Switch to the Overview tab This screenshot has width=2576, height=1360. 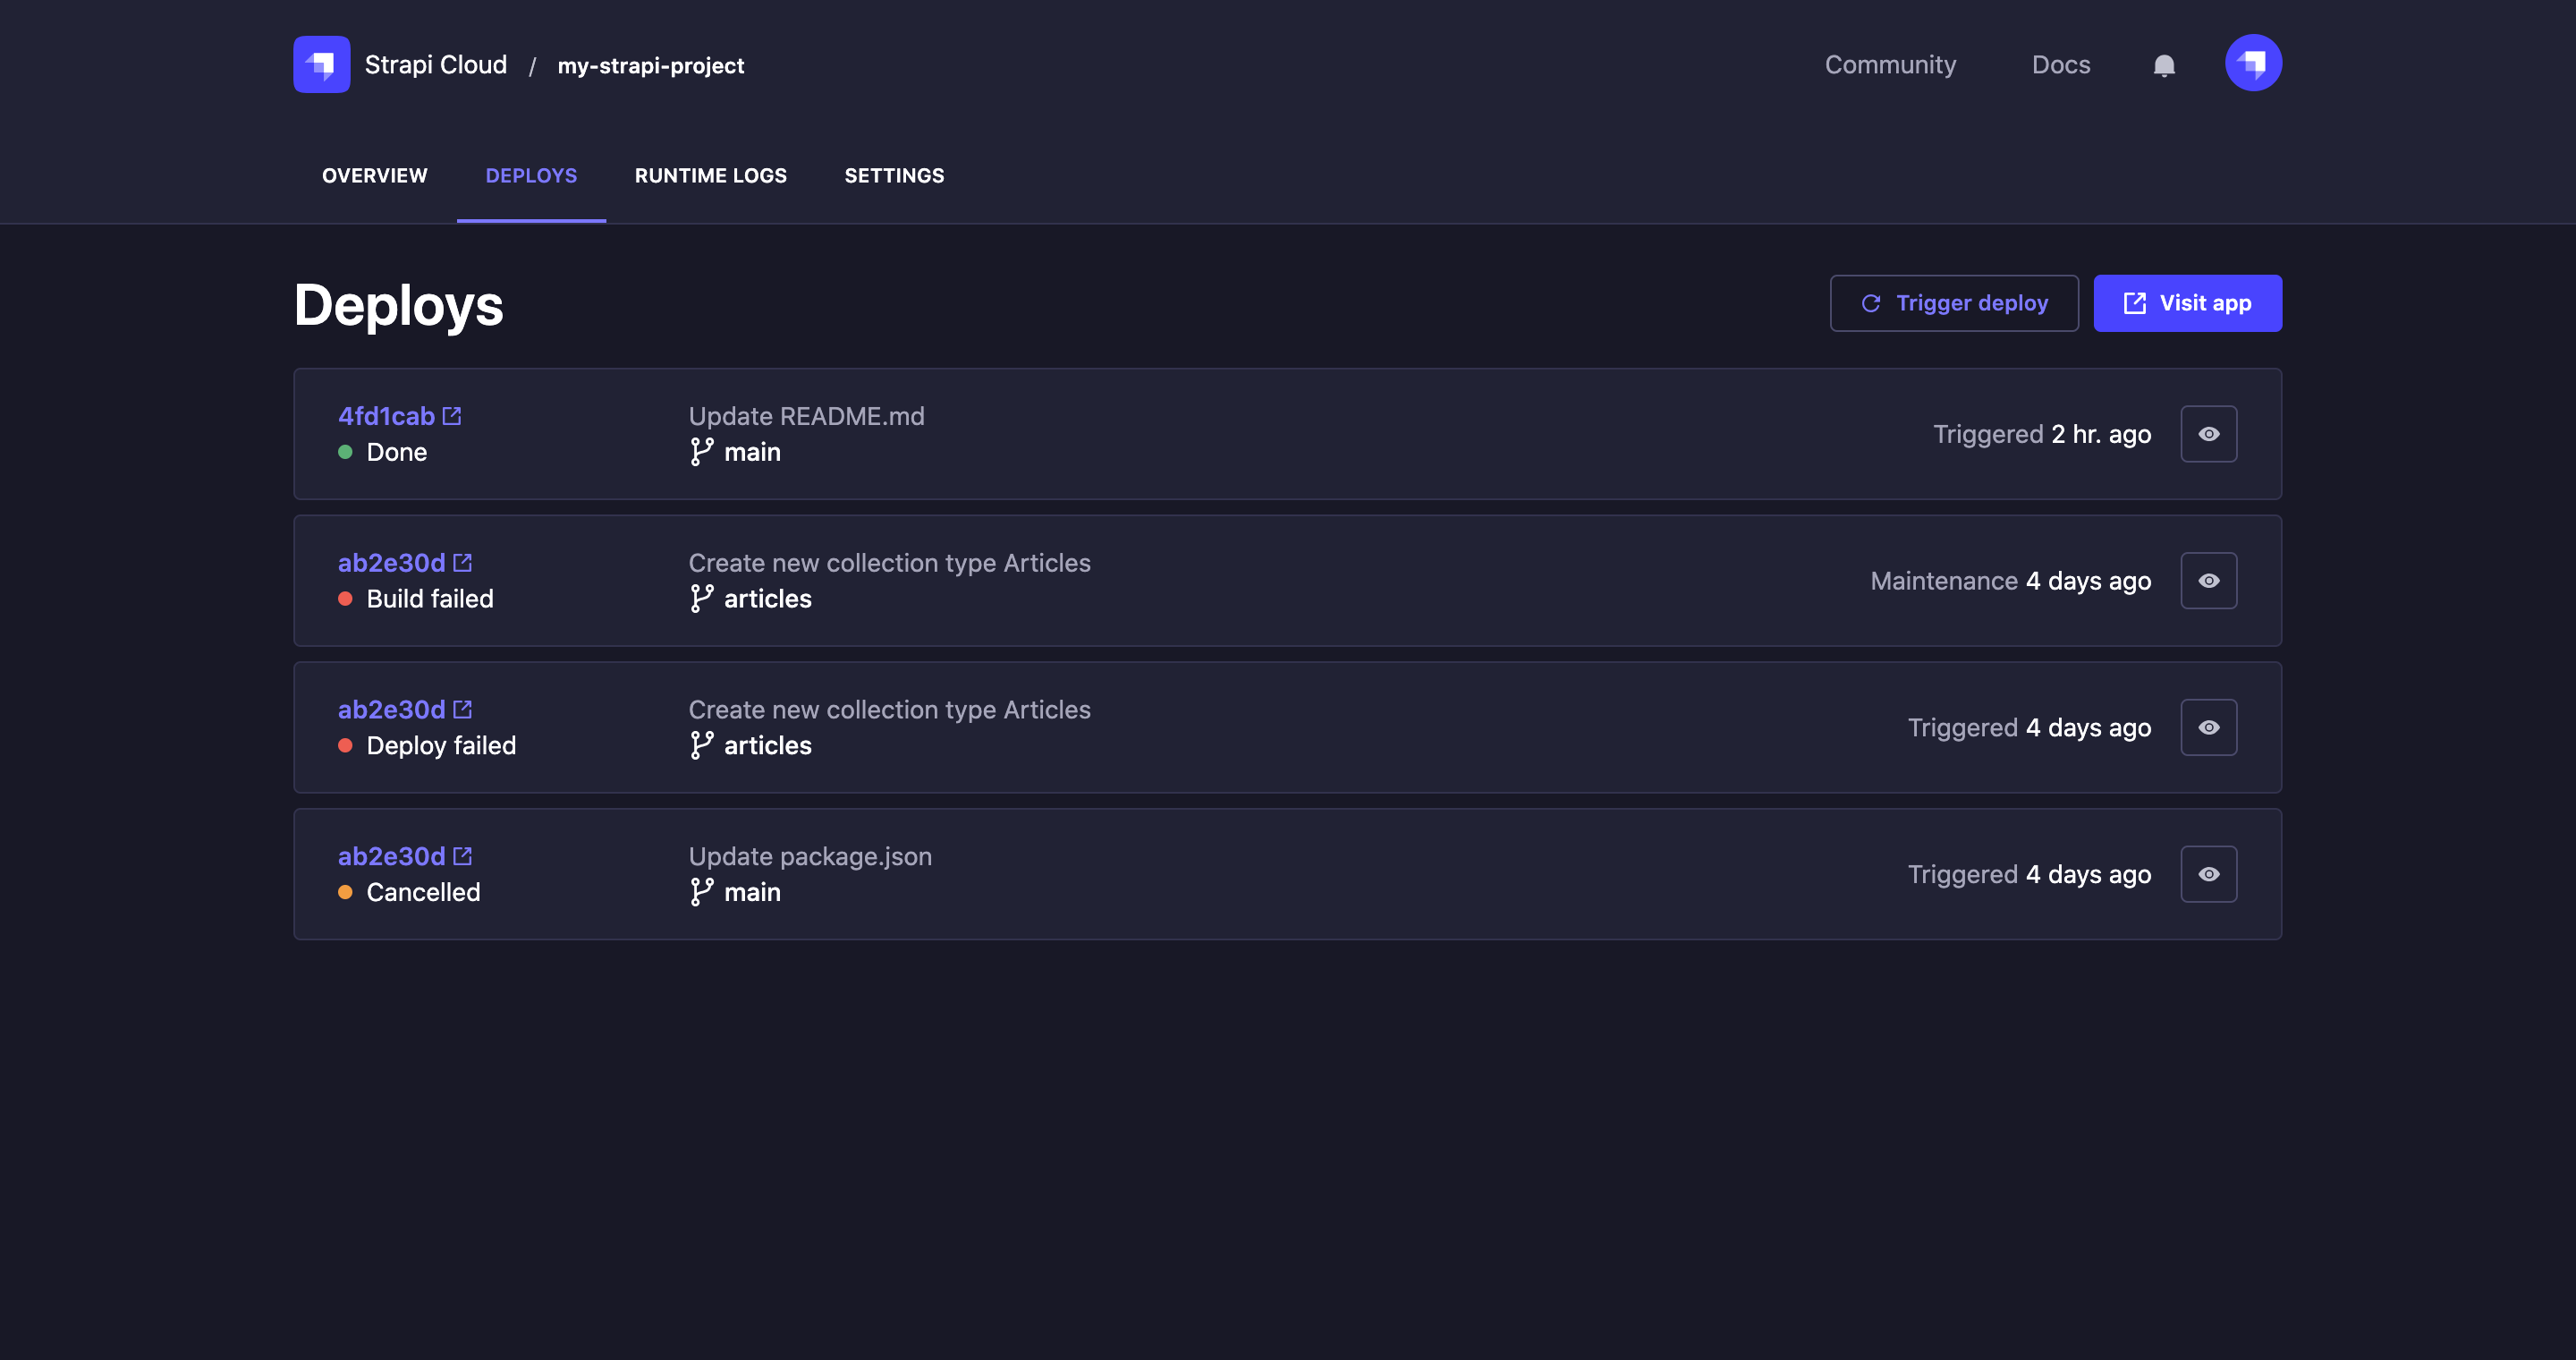[x=373, y=174]
